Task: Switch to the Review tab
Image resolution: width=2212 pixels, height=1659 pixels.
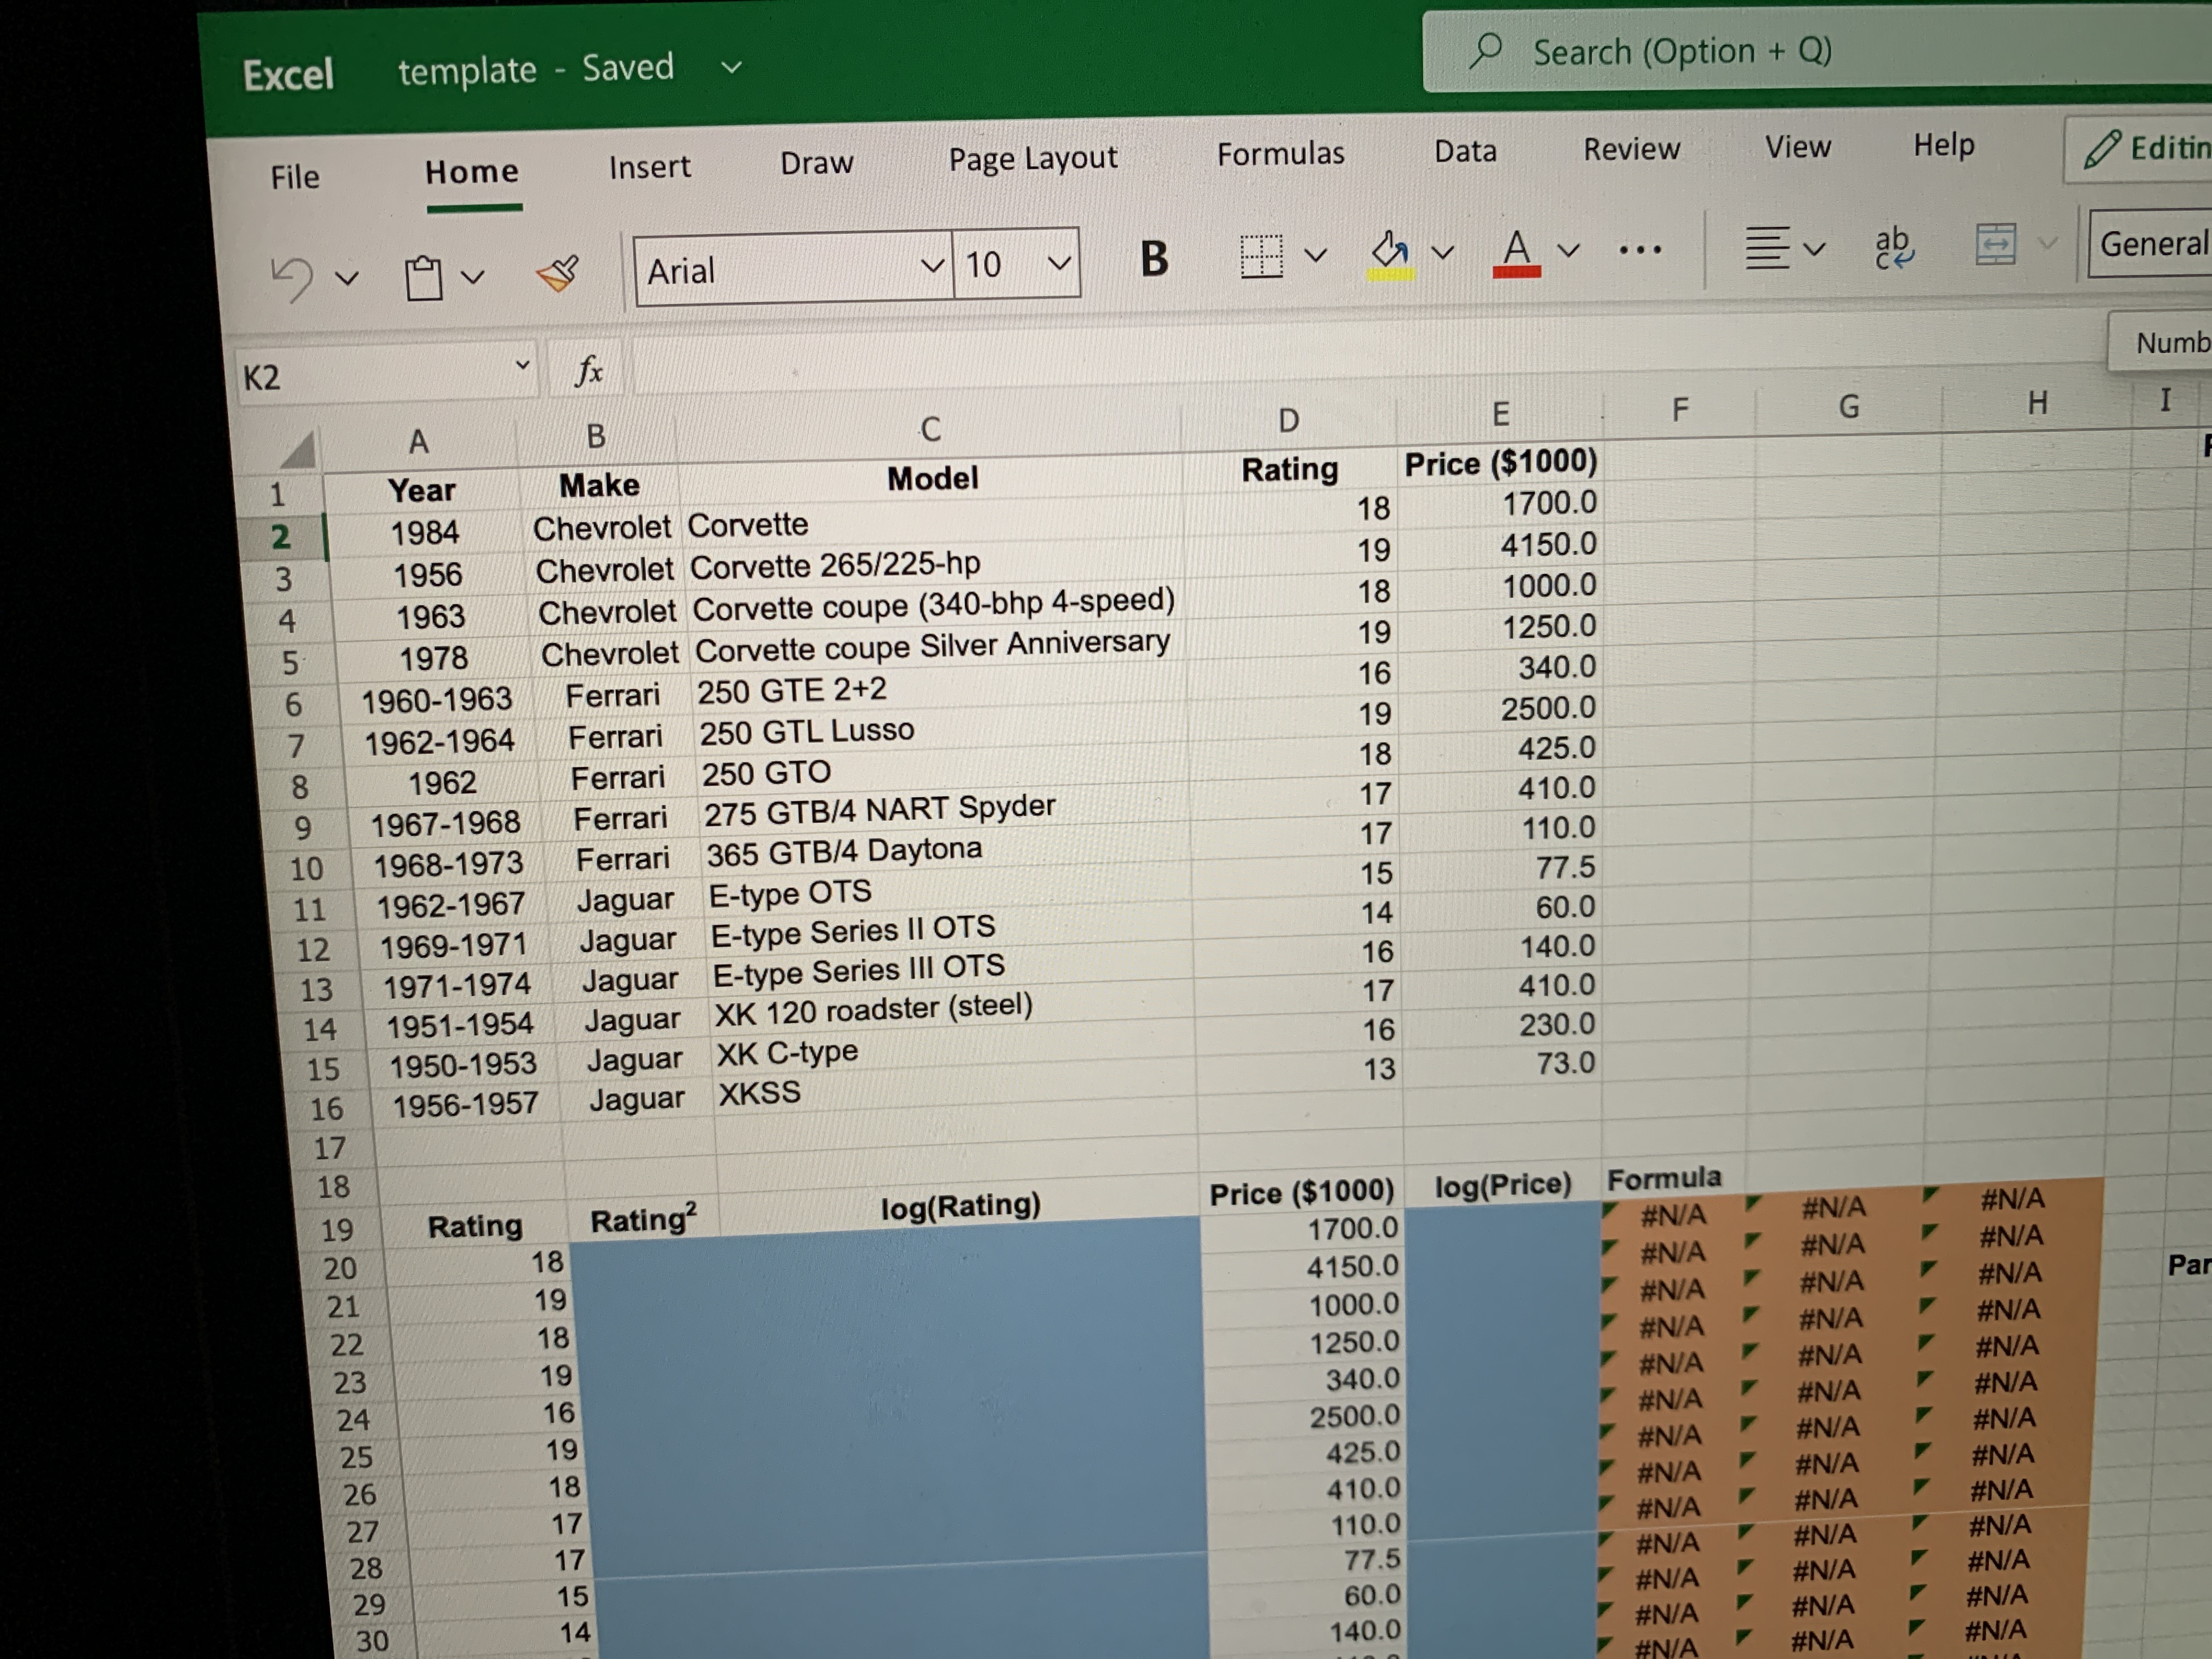Action: point(1631,149)
